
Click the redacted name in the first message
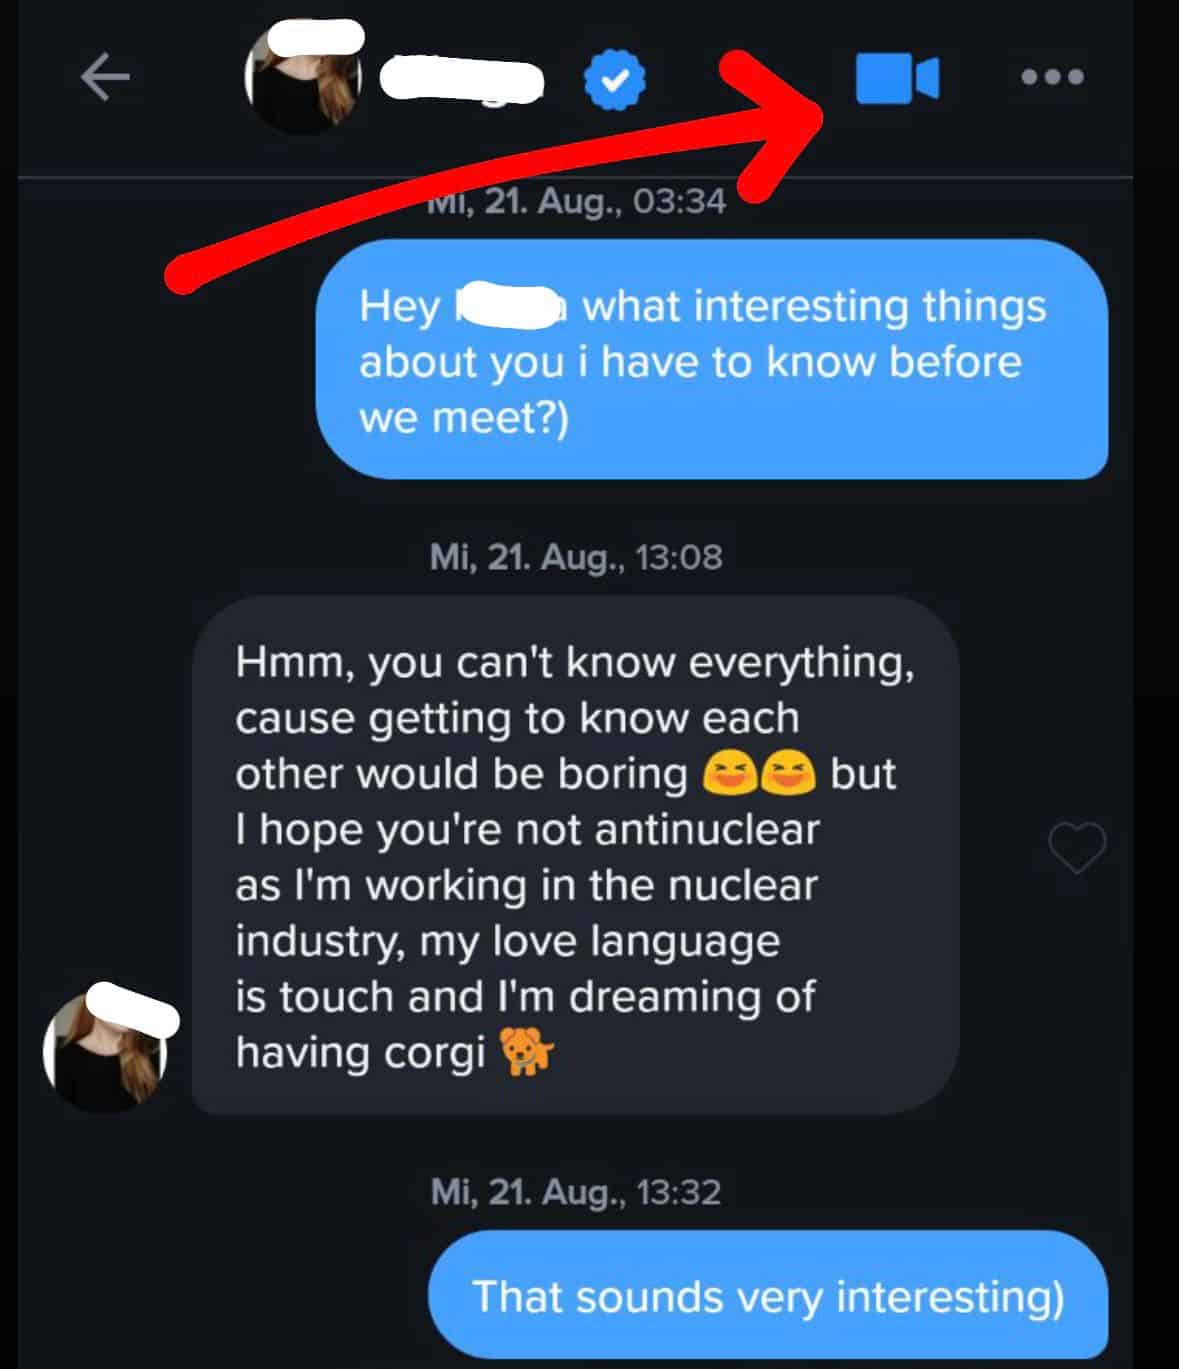tap(510, 306)
